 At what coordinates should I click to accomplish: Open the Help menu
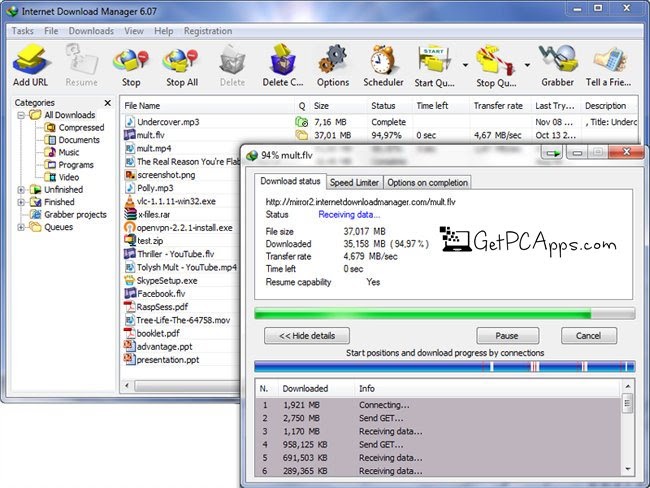tap(164, 31)
